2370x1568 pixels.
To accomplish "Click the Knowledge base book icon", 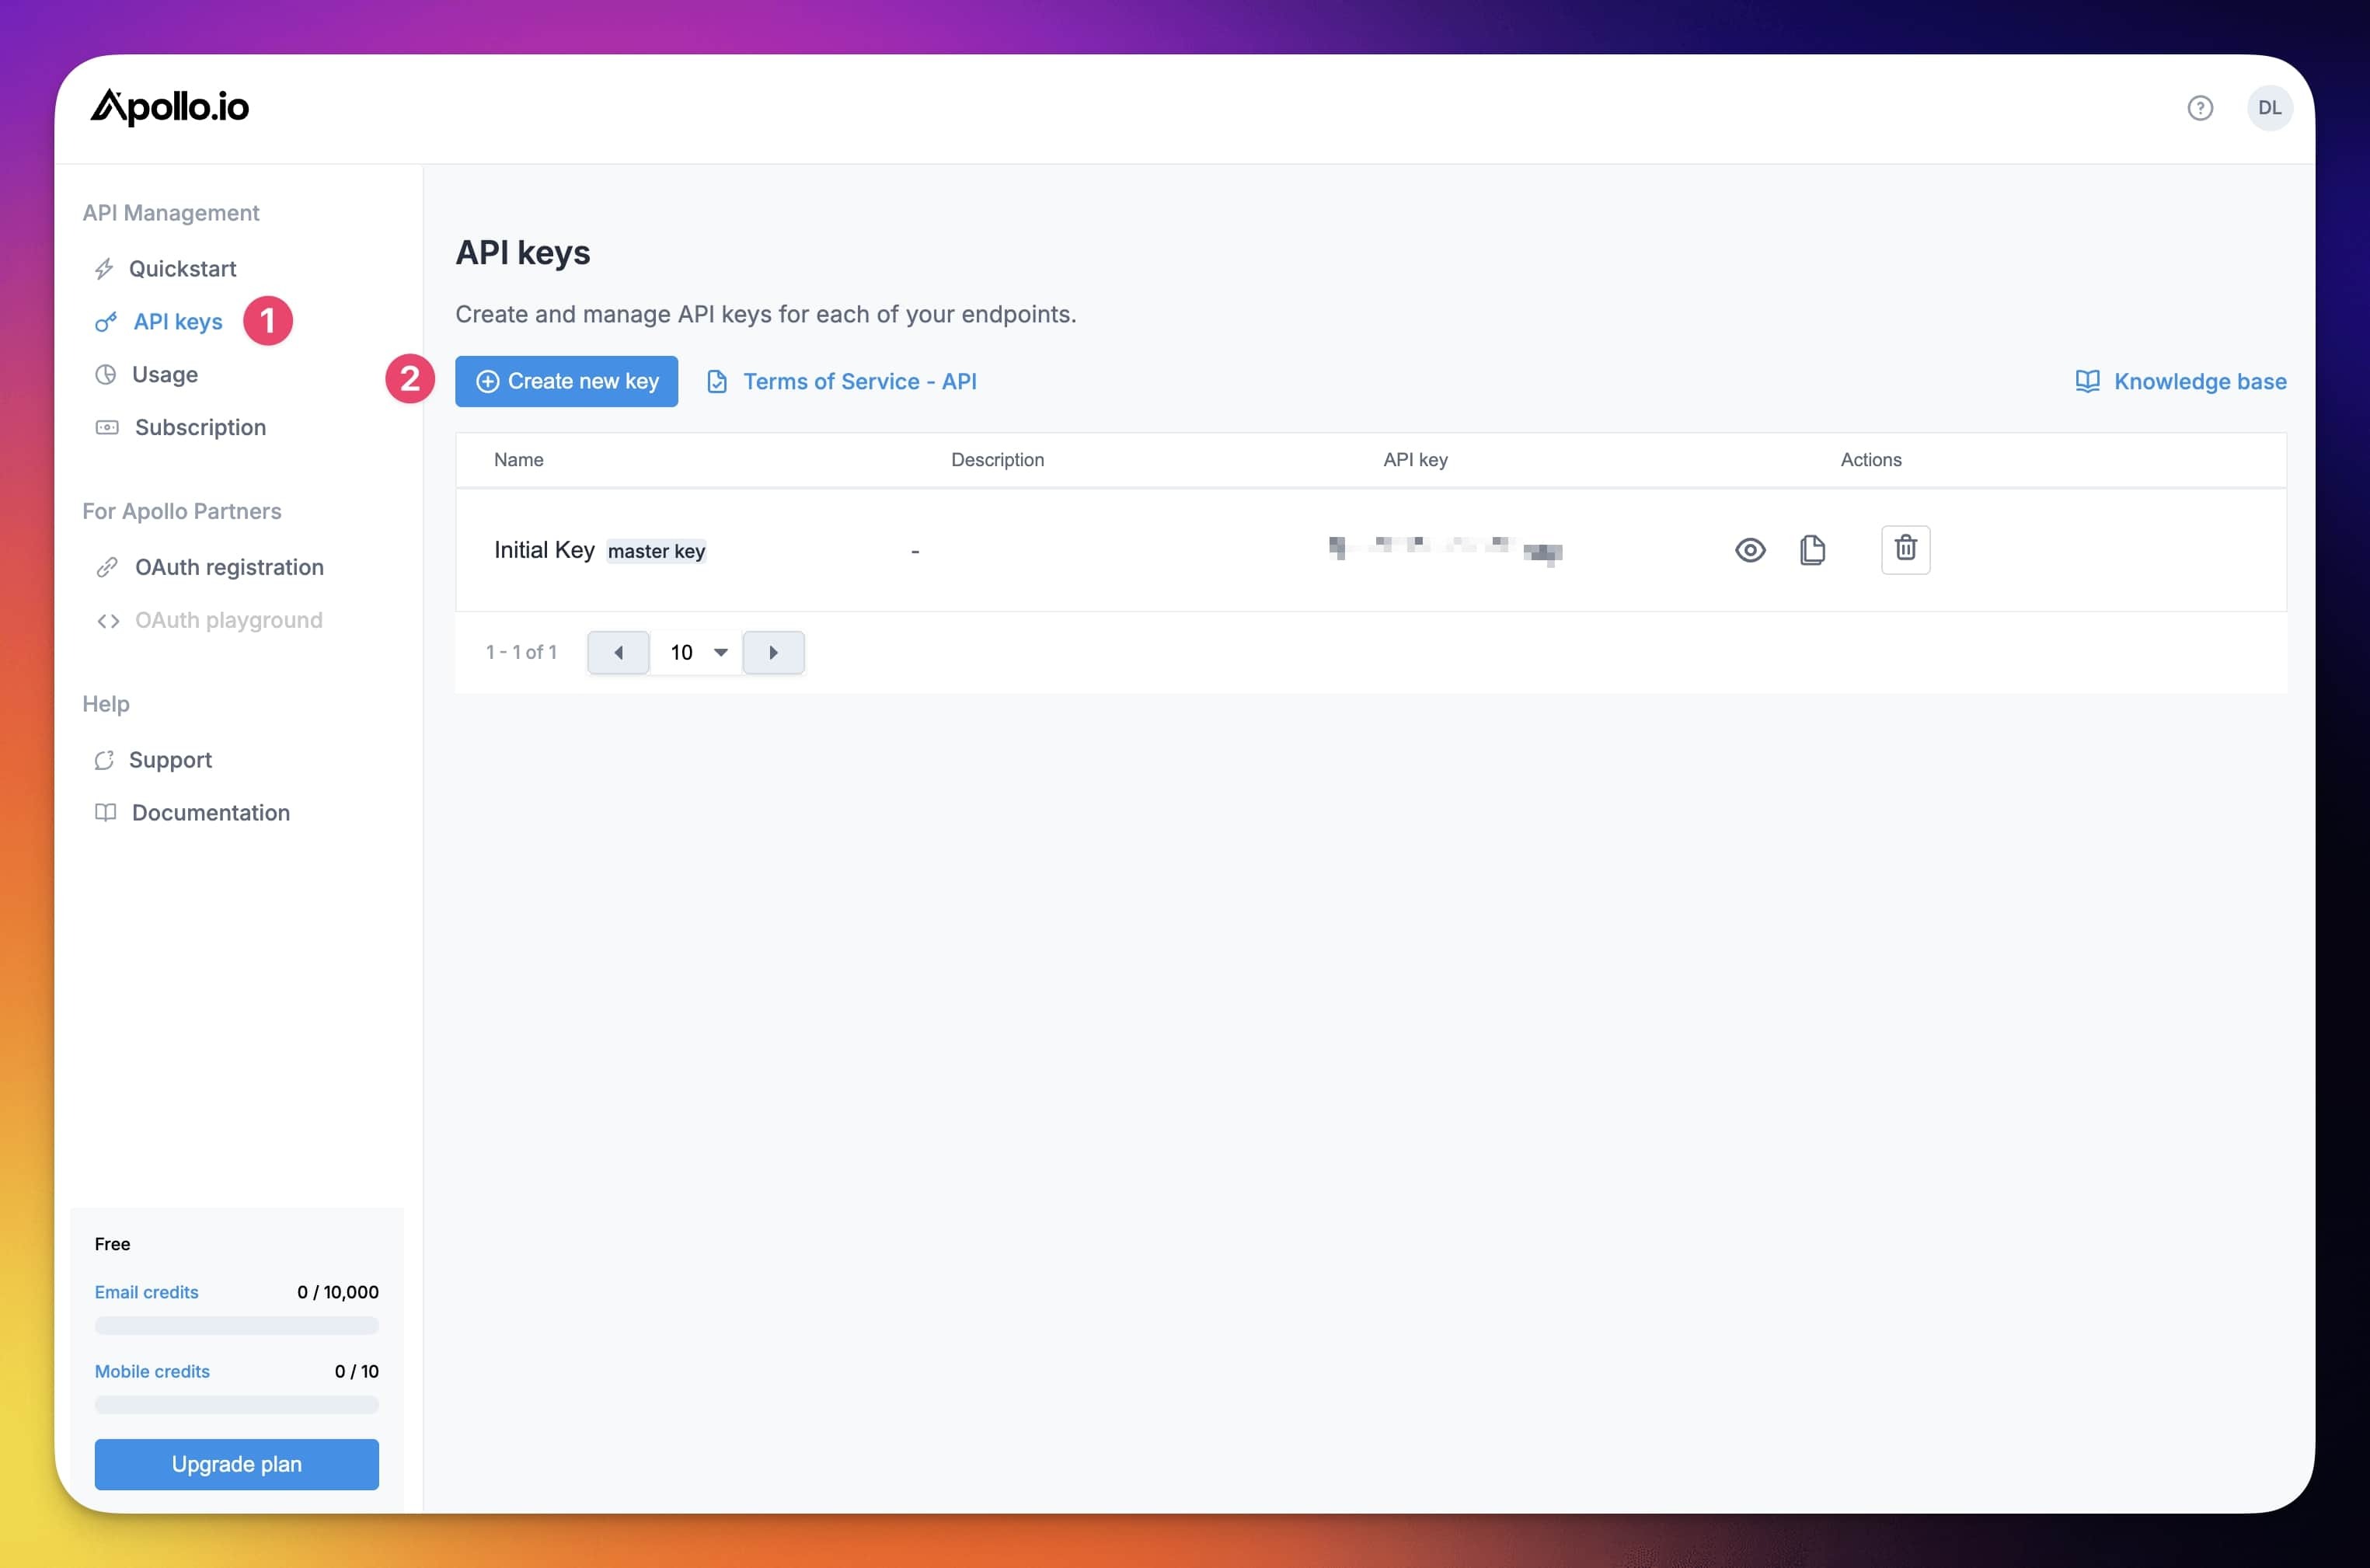I will [x=2087, y=381].
